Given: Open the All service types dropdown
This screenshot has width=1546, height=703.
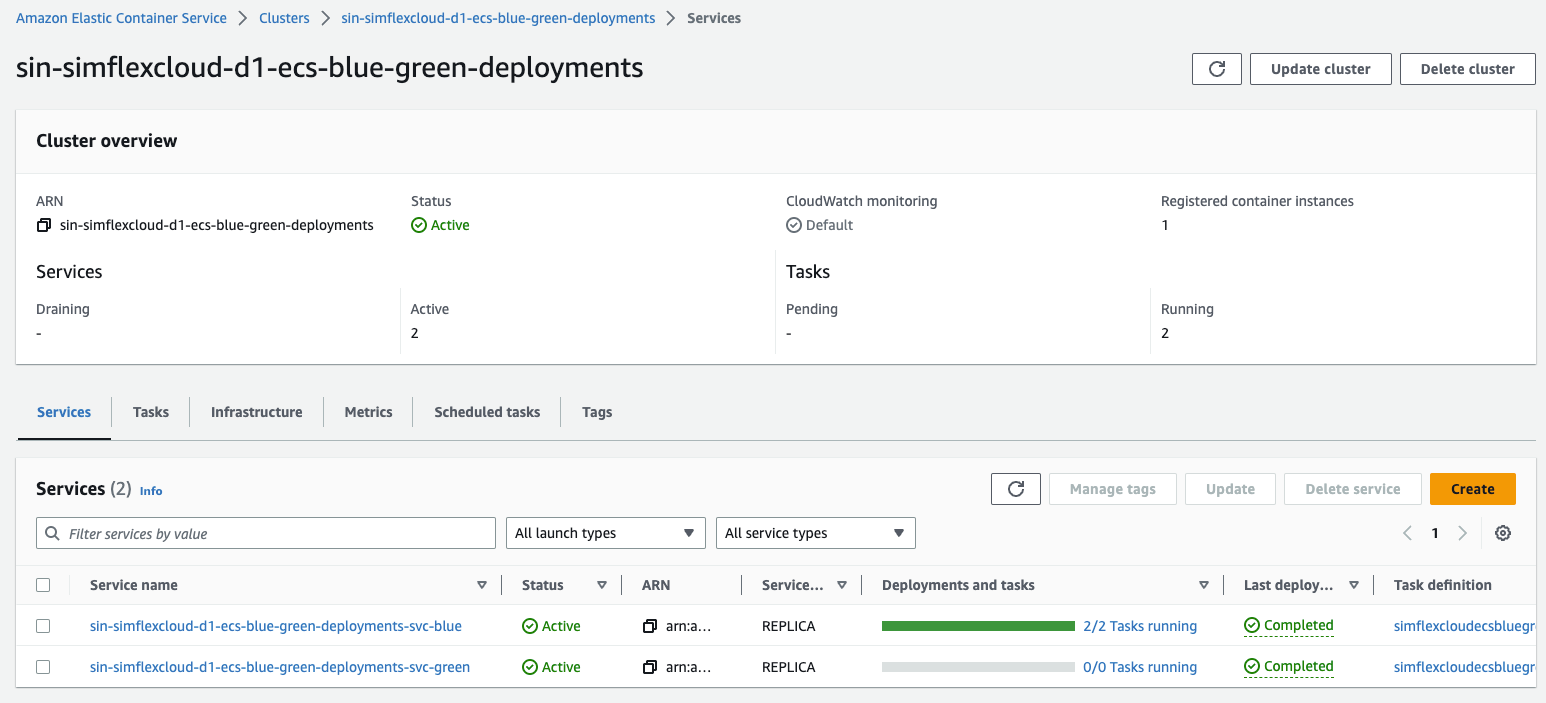Looking at the screenshot, I should coord(816,533).
